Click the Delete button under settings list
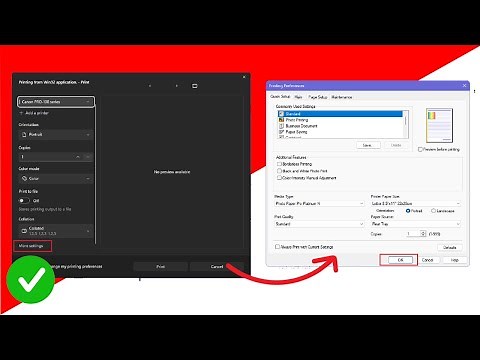Image resolution: width=480 pixels, height=360 pixels. [396, 145]
